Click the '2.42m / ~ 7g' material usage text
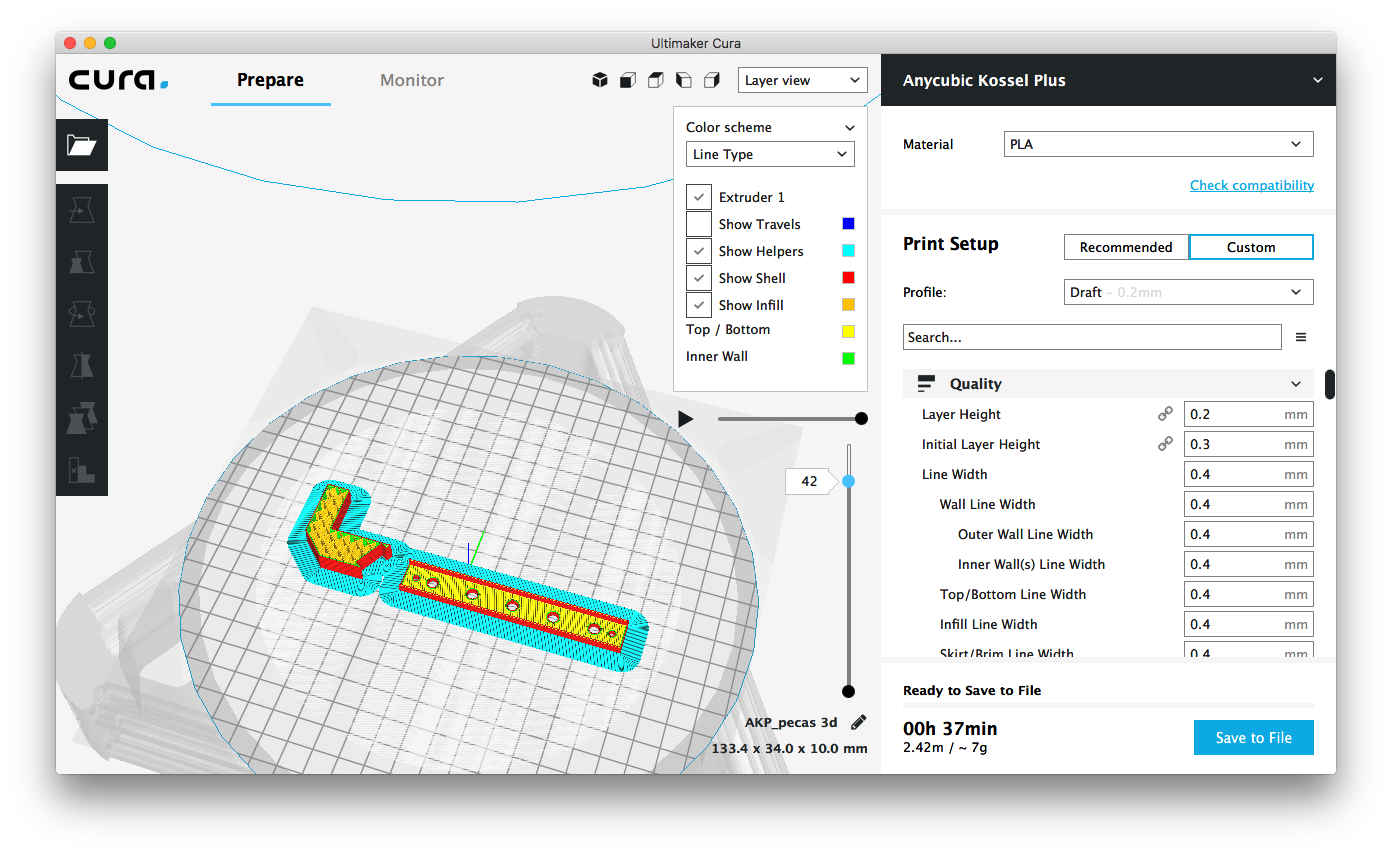The image size is (1392, 854). 943,748
